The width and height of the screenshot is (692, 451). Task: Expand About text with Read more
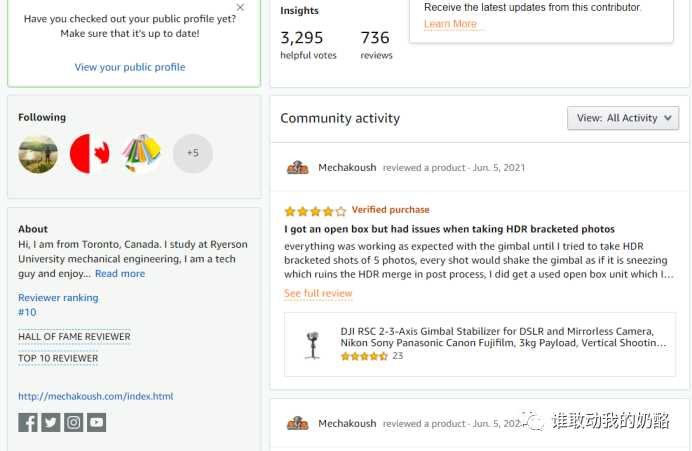click(x=120, y=274)
